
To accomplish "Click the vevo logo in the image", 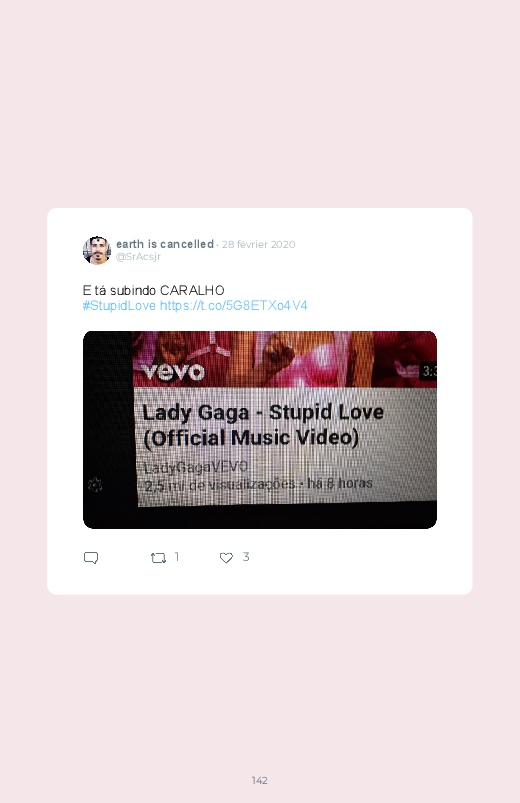I will click(174, 372).
